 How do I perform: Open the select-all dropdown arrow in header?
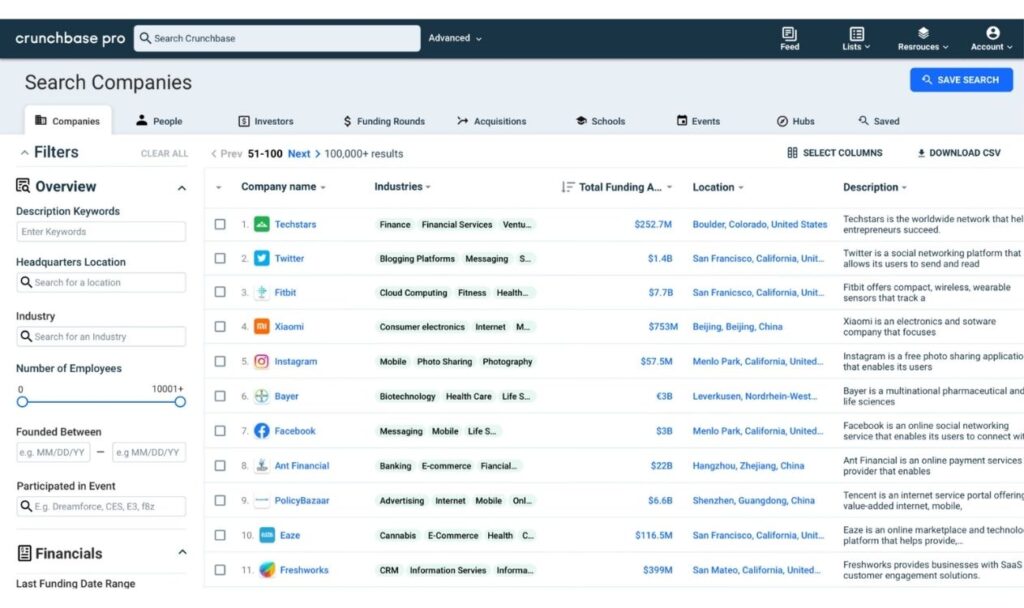tap(219, 187)
